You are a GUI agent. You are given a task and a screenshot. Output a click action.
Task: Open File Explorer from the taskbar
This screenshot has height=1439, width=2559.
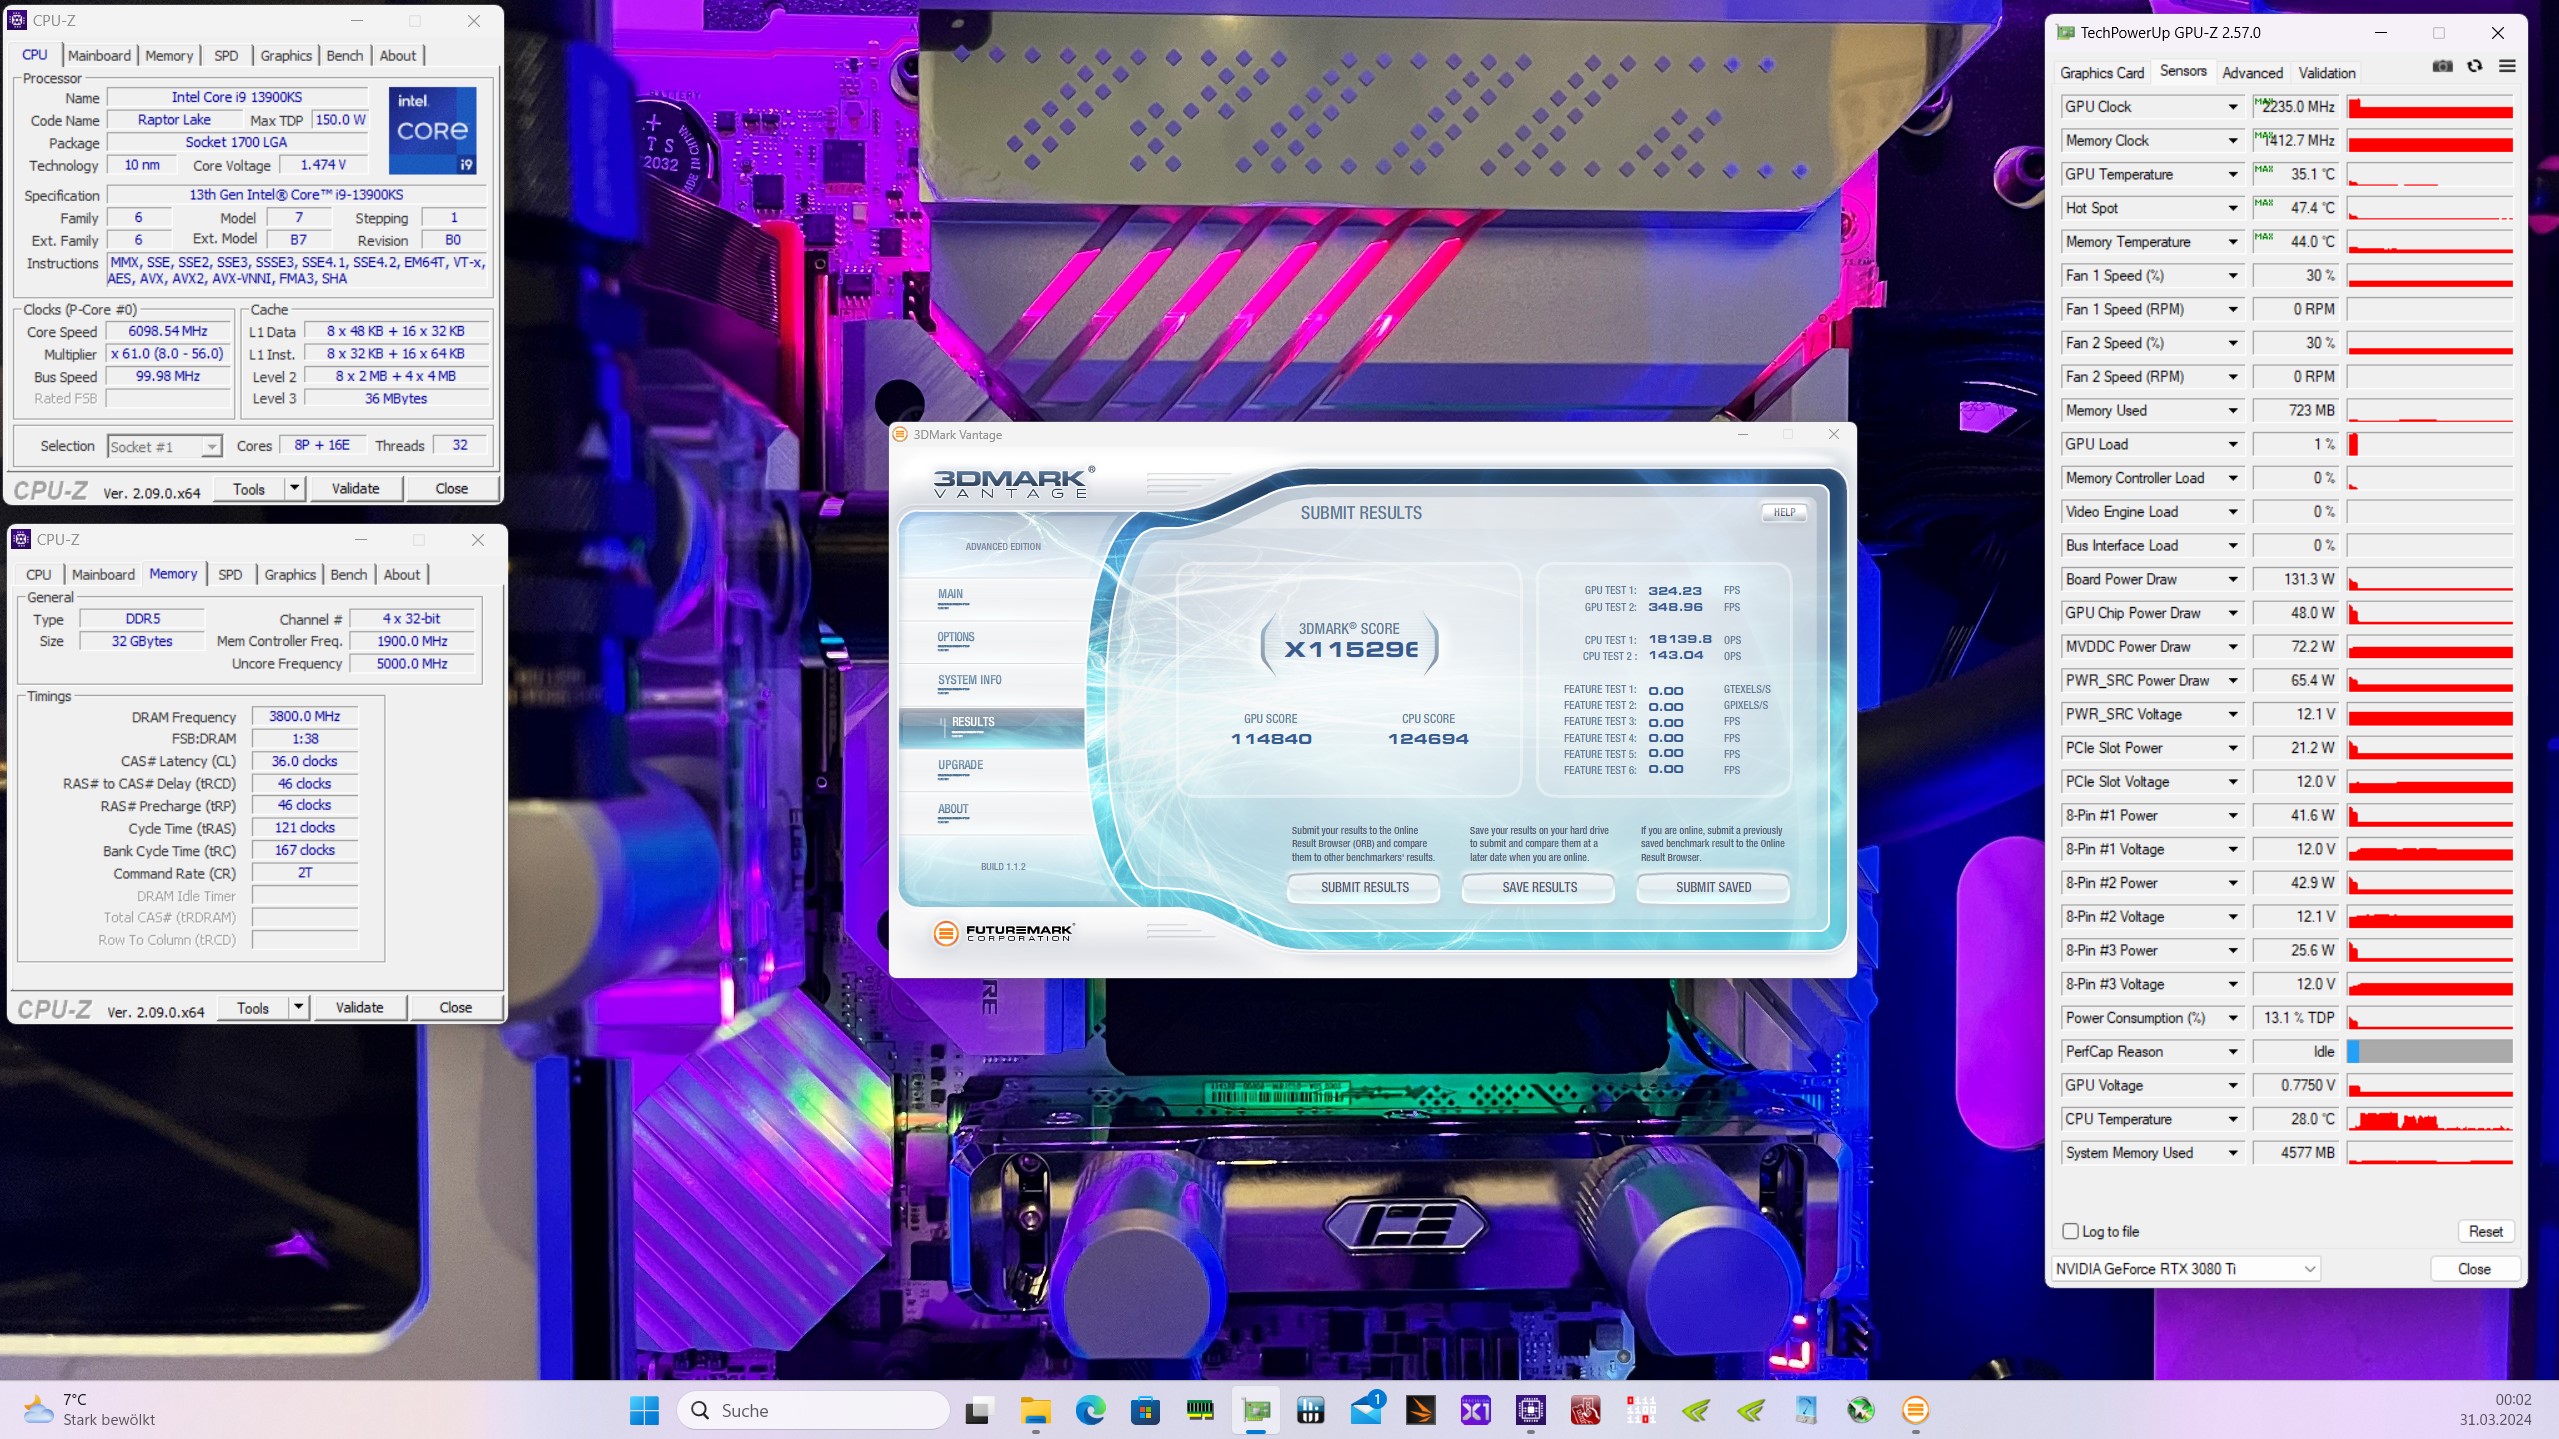coord(1035,1410)
